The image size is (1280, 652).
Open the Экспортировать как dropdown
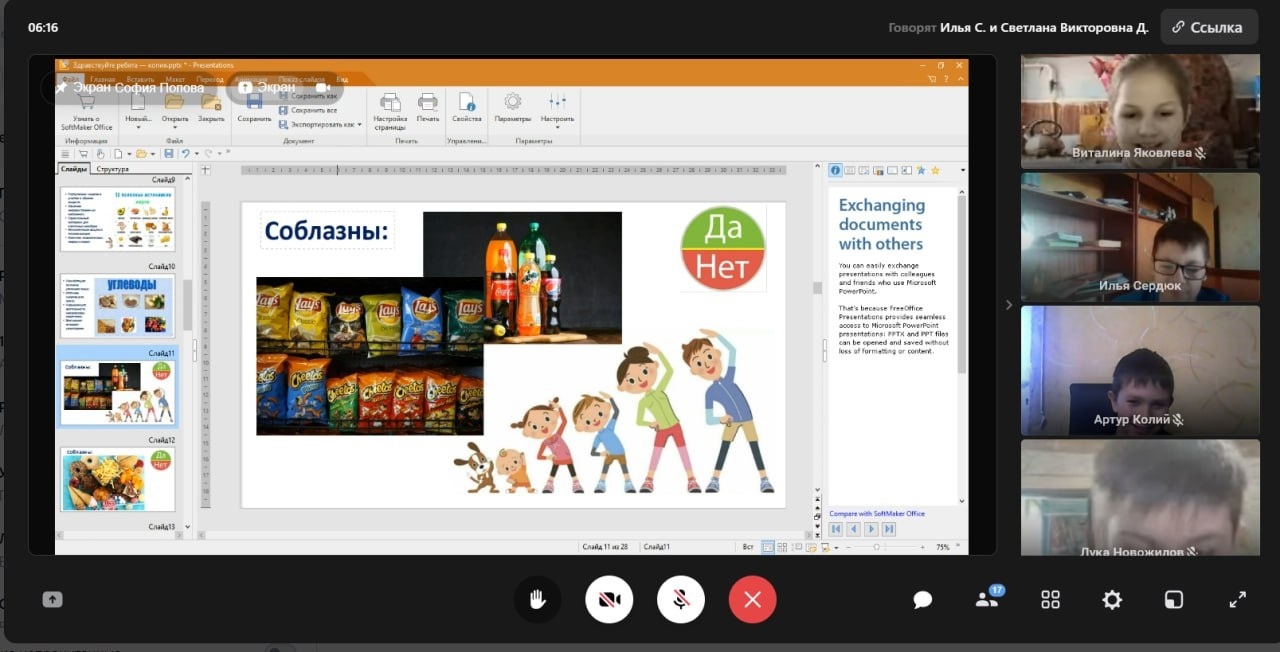[319, 125]
